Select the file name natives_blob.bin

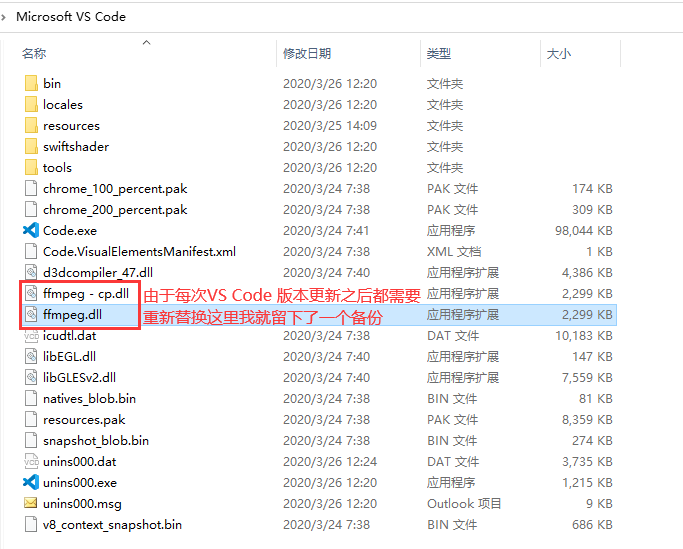90,399
